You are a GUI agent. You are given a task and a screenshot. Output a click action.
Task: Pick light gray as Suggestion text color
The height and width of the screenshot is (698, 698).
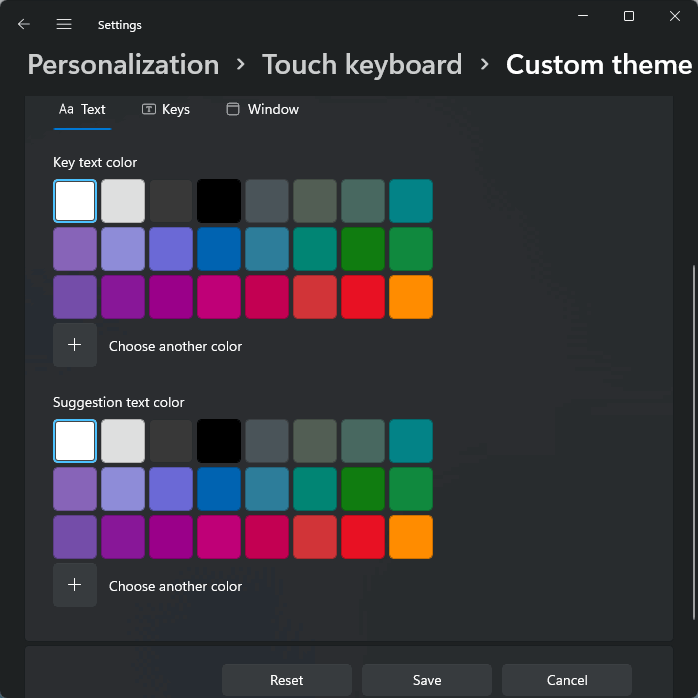[x=123, y=441]
